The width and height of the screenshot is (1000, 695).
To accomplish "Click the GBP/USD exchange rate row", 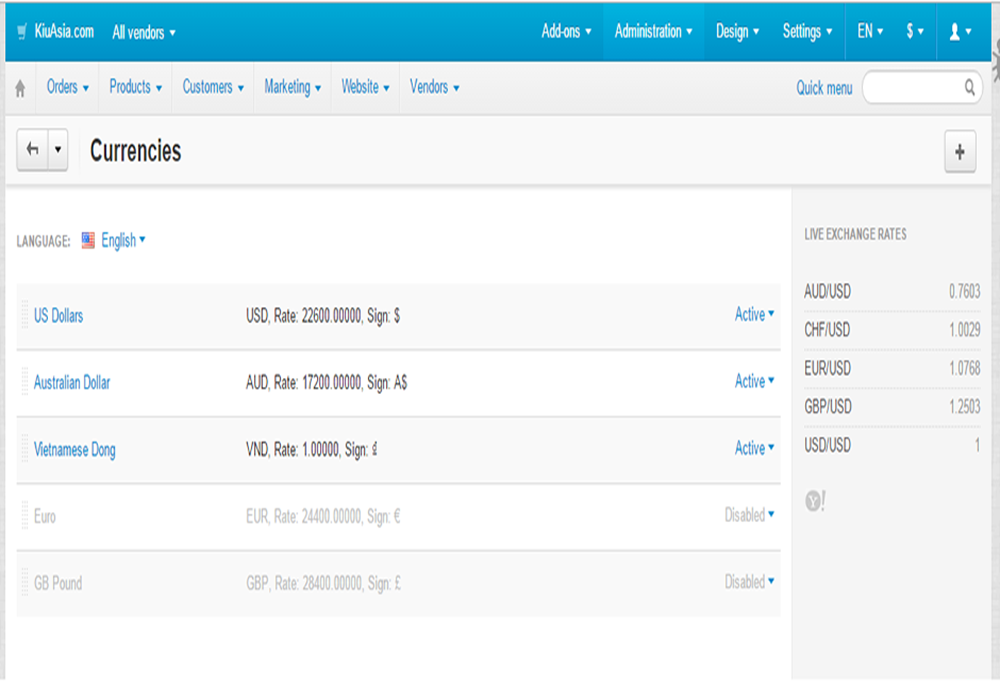I will (x=892, y=406).
